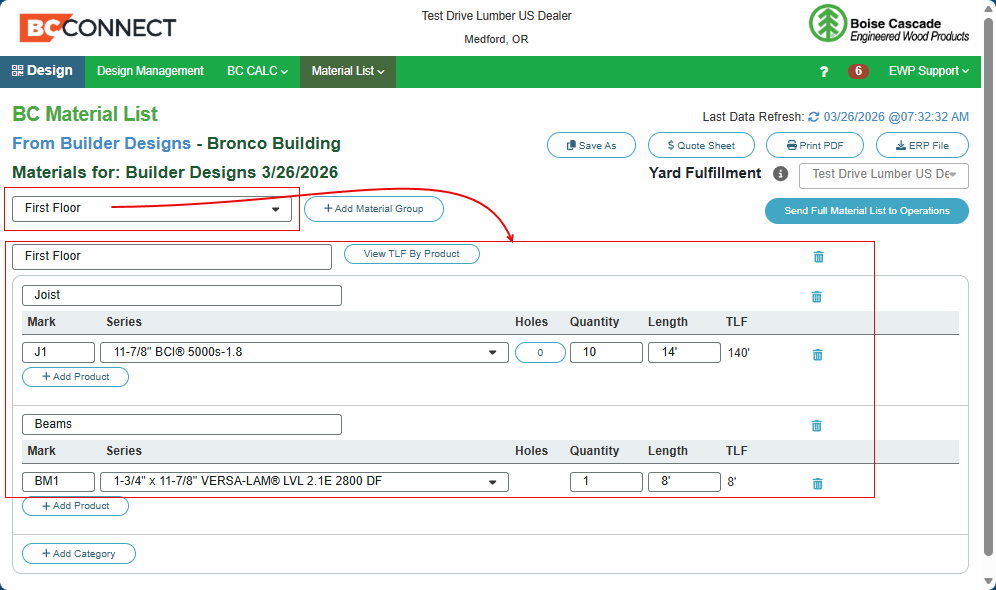Delete the First Floor material group
The image size is (996, 590).
click(x=819, y=257)
